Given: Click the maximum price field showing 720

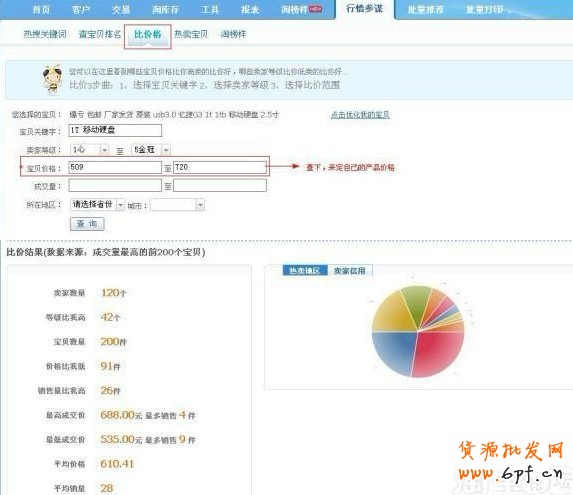Looking at the screenshot, I should coord(220,167).
